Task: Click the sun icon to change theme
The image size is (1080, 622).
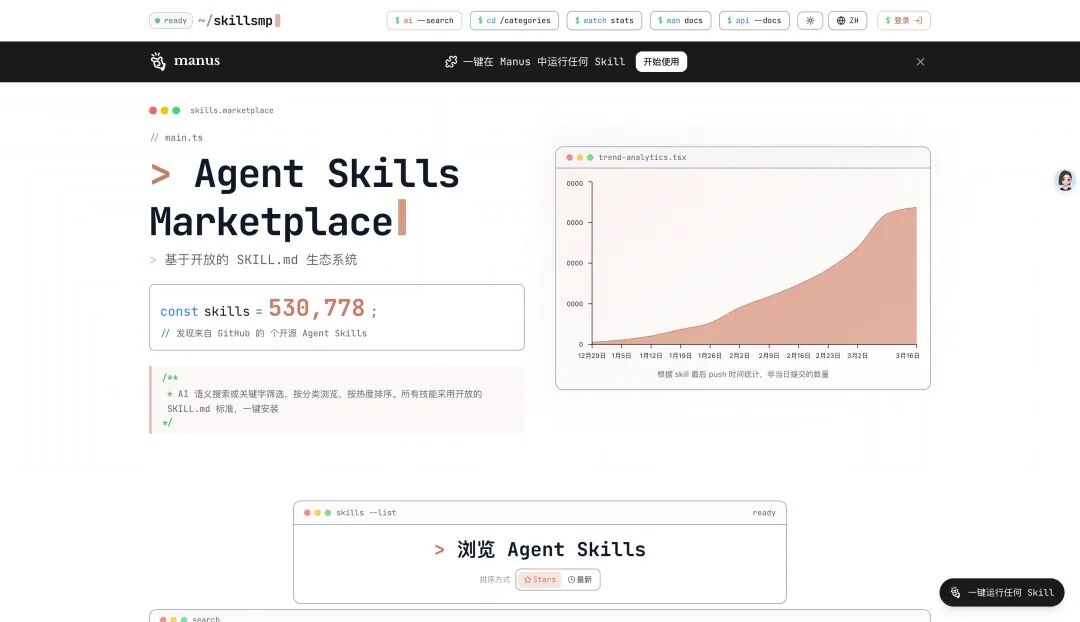Action: tap(810, 20)
